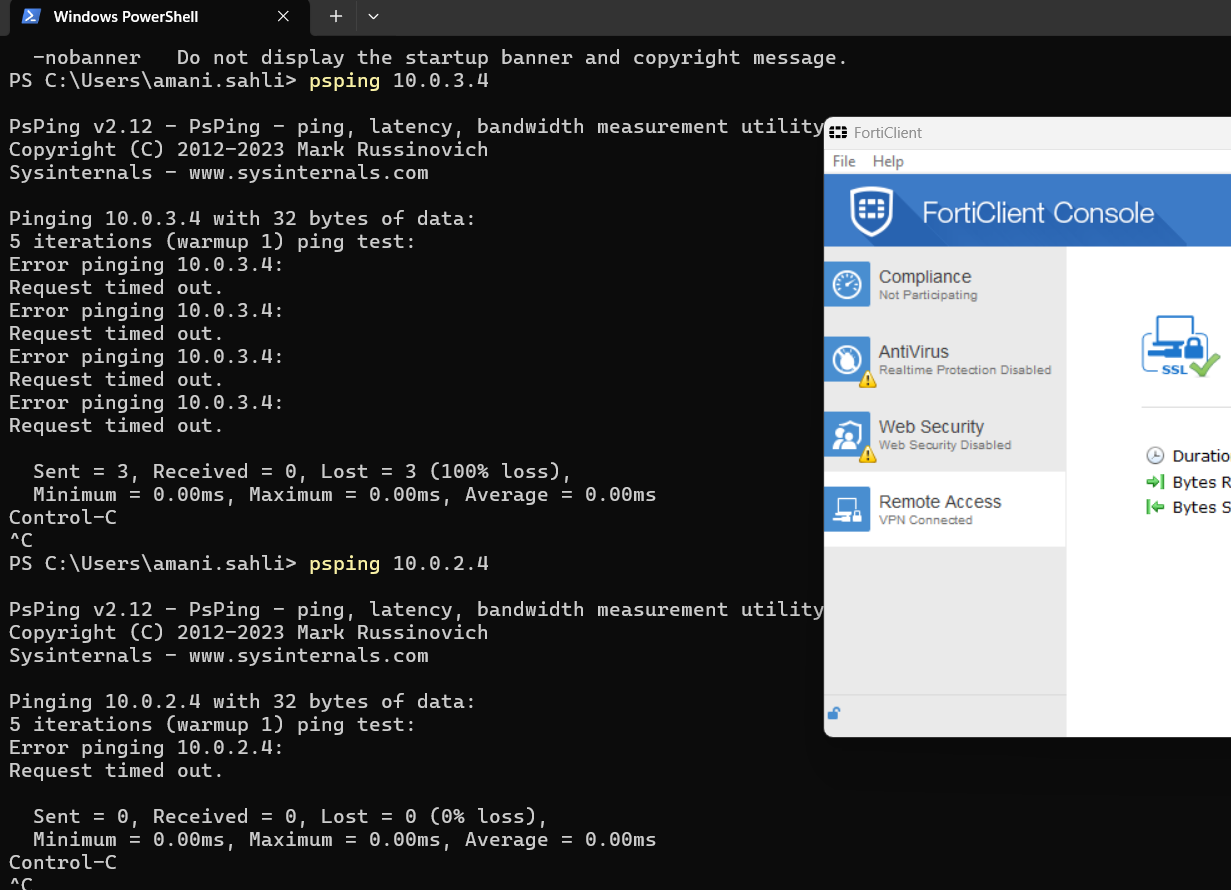Open the File menu in FortiClient
The image size is (1231, 890).
[843, 161]
